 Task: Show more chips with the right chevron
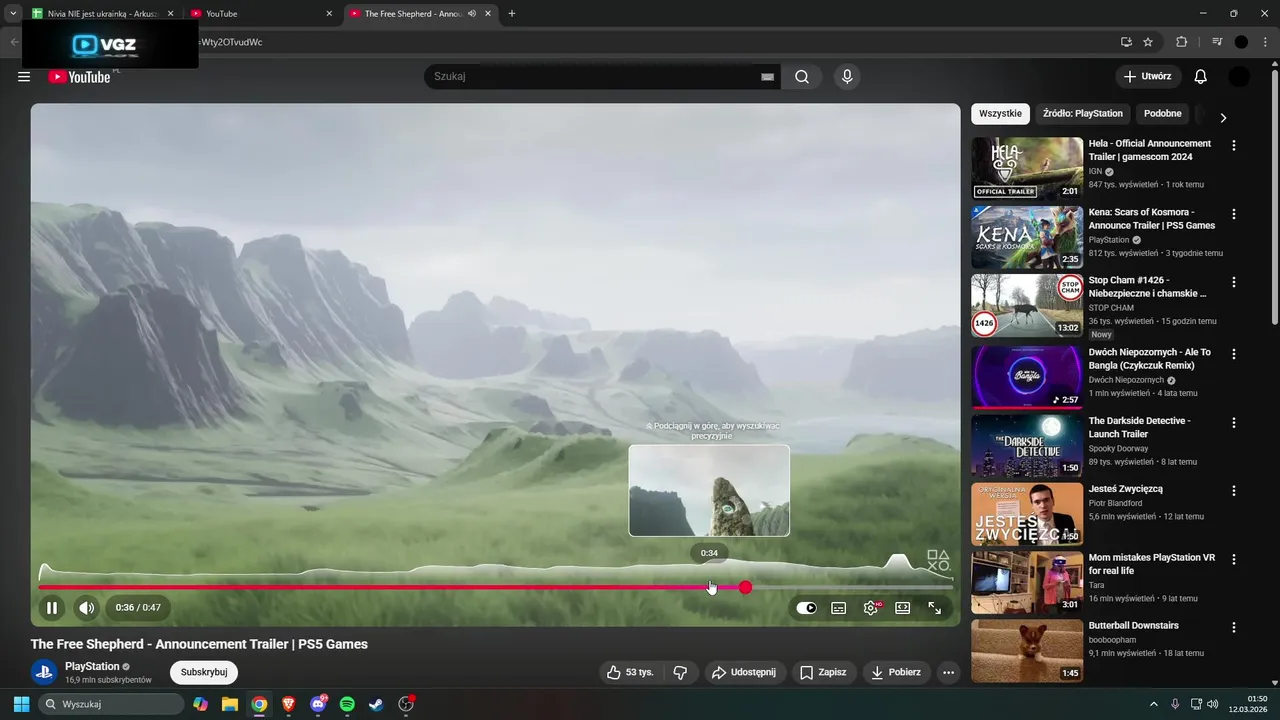coord(1222,118)
